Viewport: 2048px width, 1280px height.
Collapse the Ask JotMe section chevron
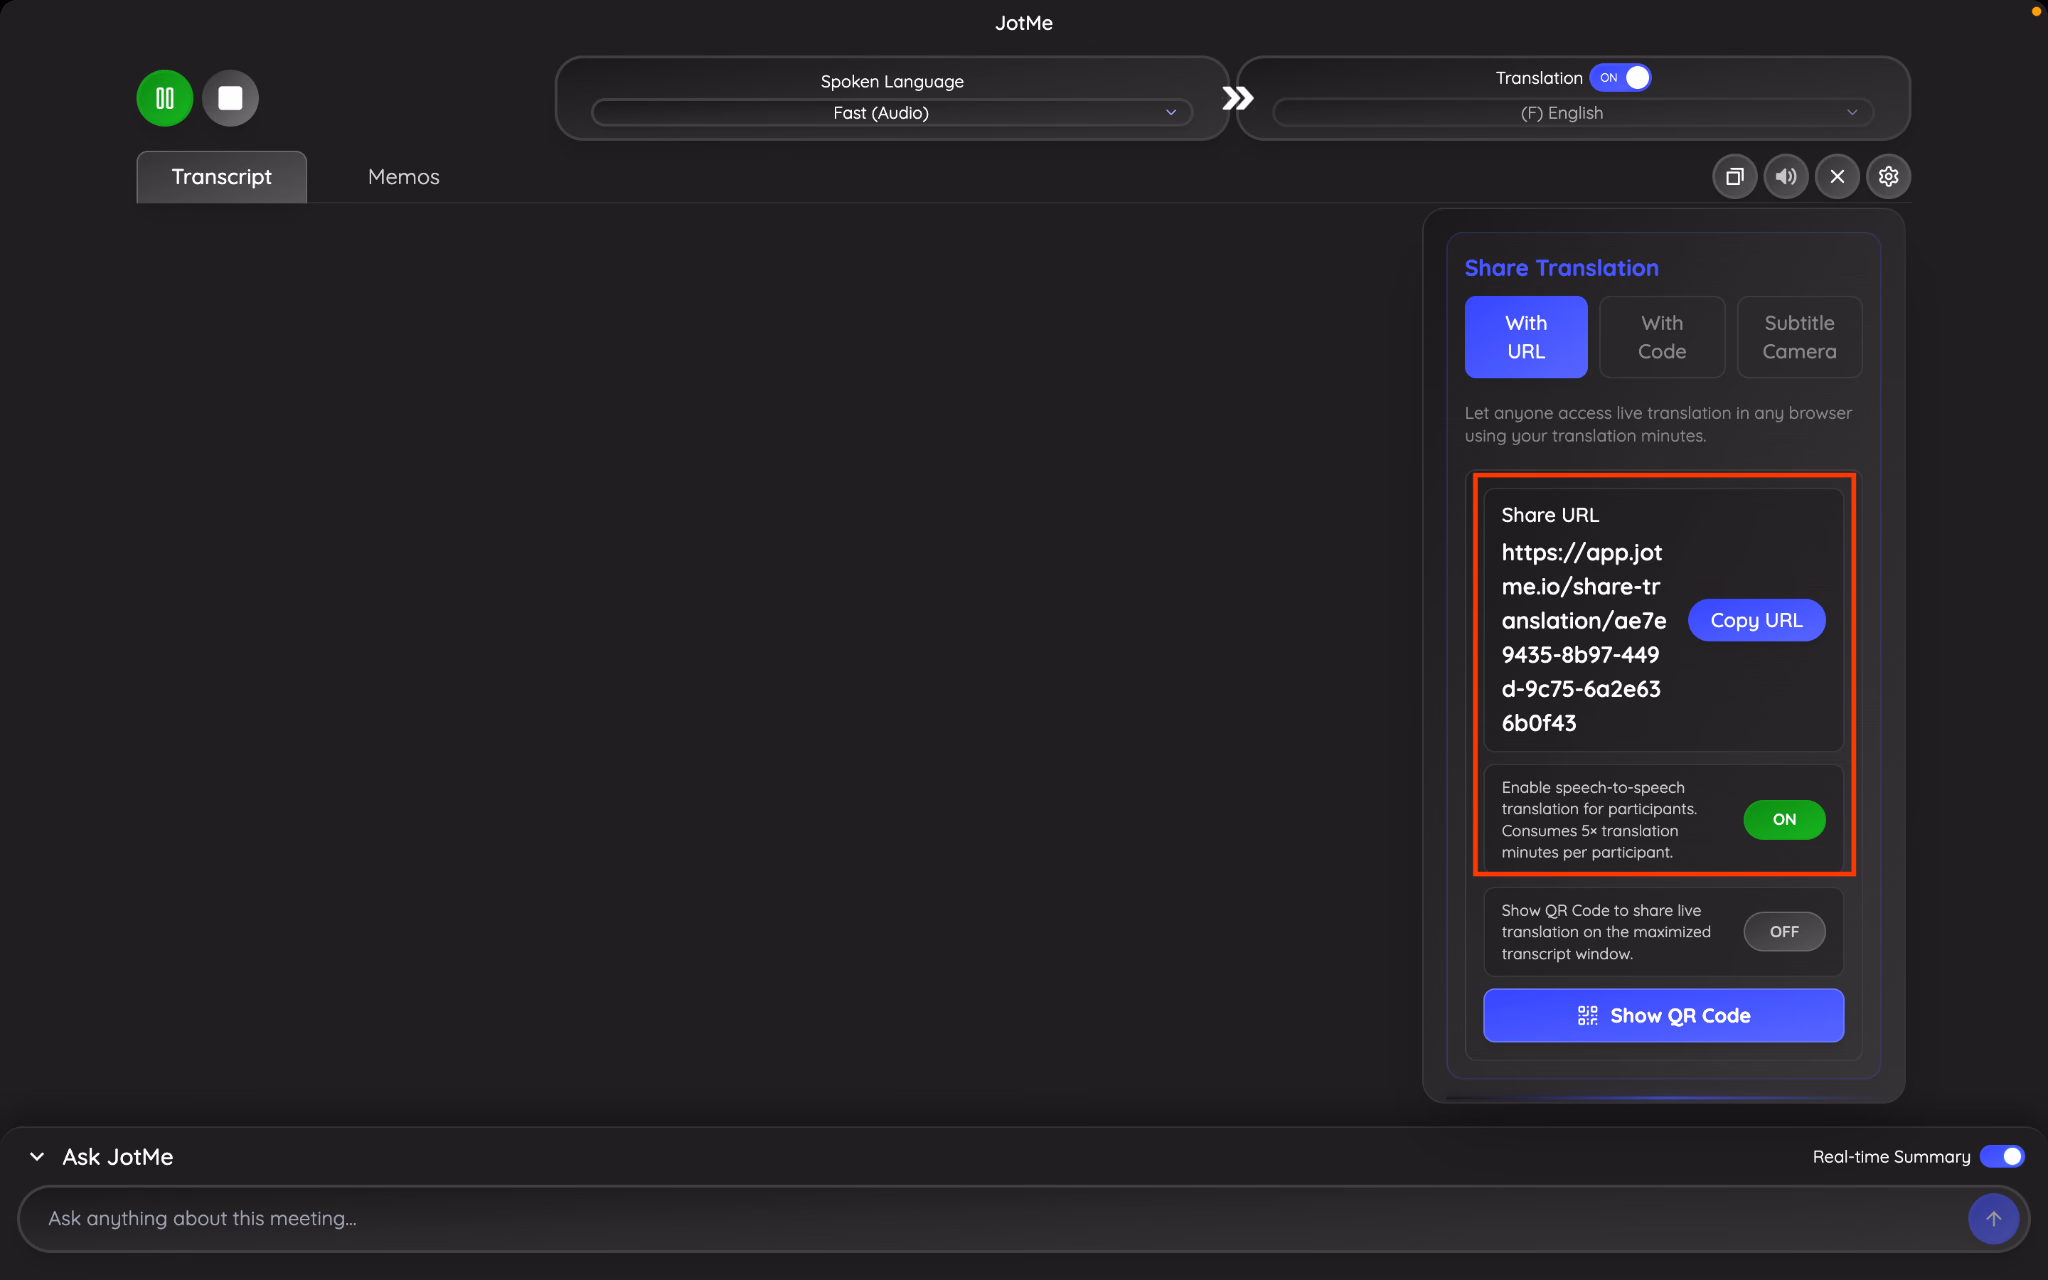coord(37,1157)
